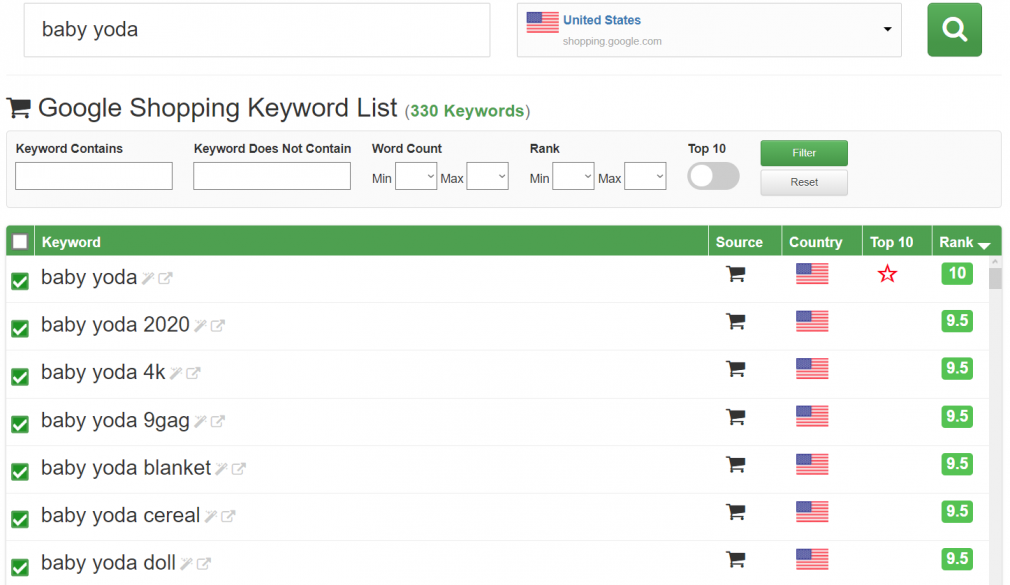Click the wand icon beside 'baby yoda 2020'
The height and width of the screenshot is (585, 1010).
click(x=200, y=326)
